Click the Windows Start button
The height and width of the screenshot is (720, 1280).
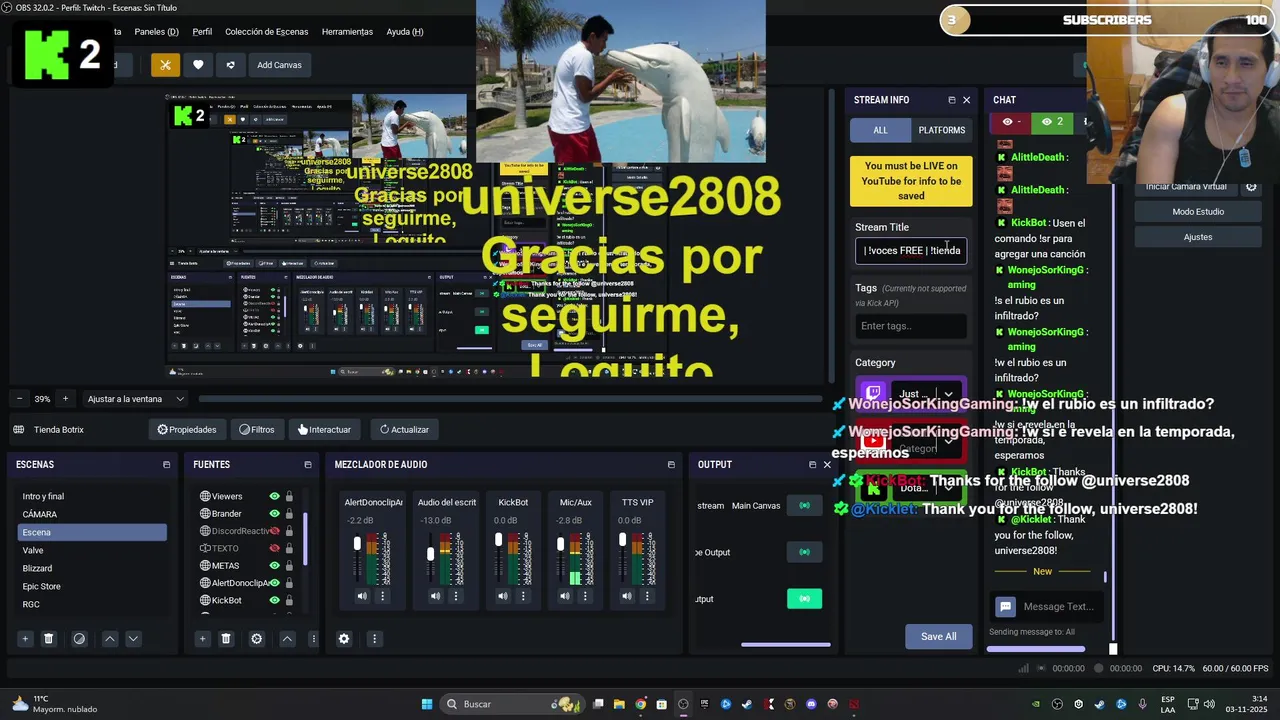427,704
